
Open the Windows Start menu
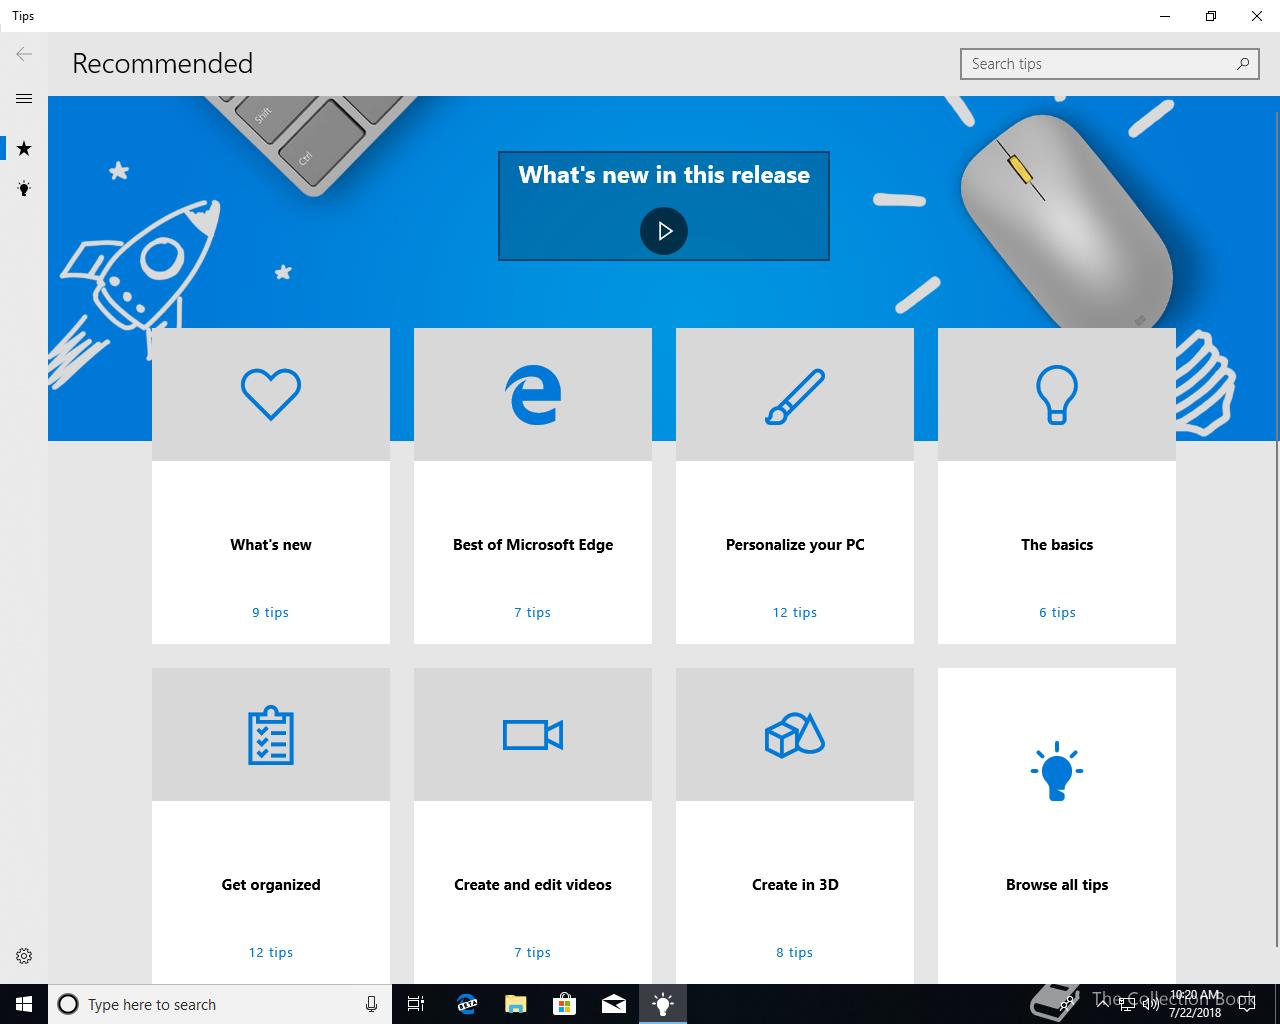24,1004
